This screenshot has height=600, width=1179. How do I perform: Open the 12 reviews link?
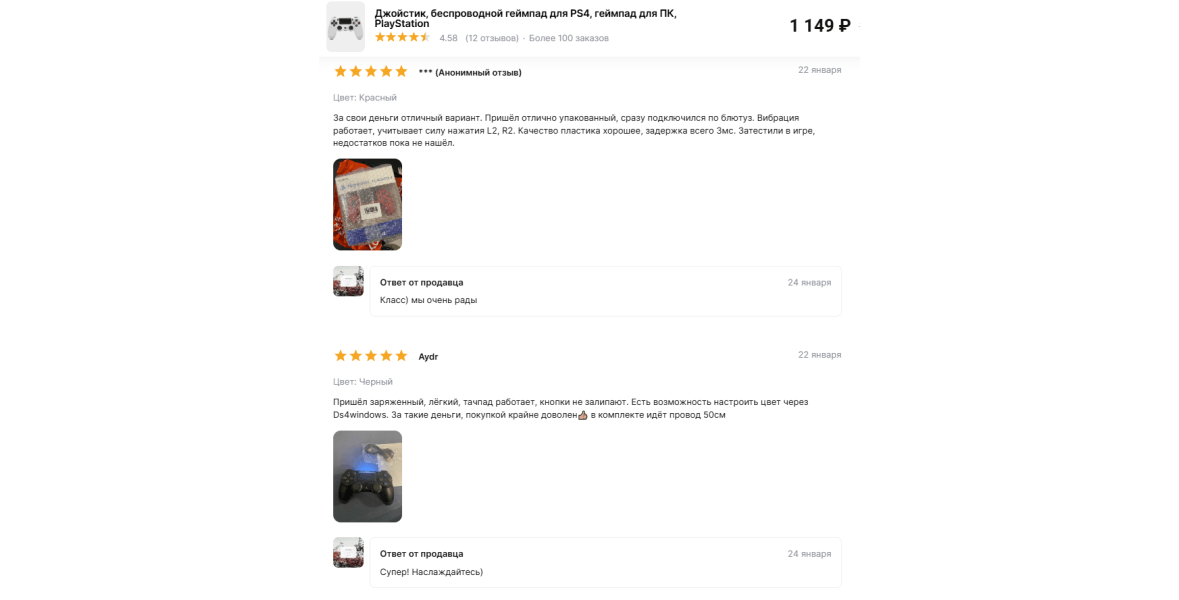[492, 38]
